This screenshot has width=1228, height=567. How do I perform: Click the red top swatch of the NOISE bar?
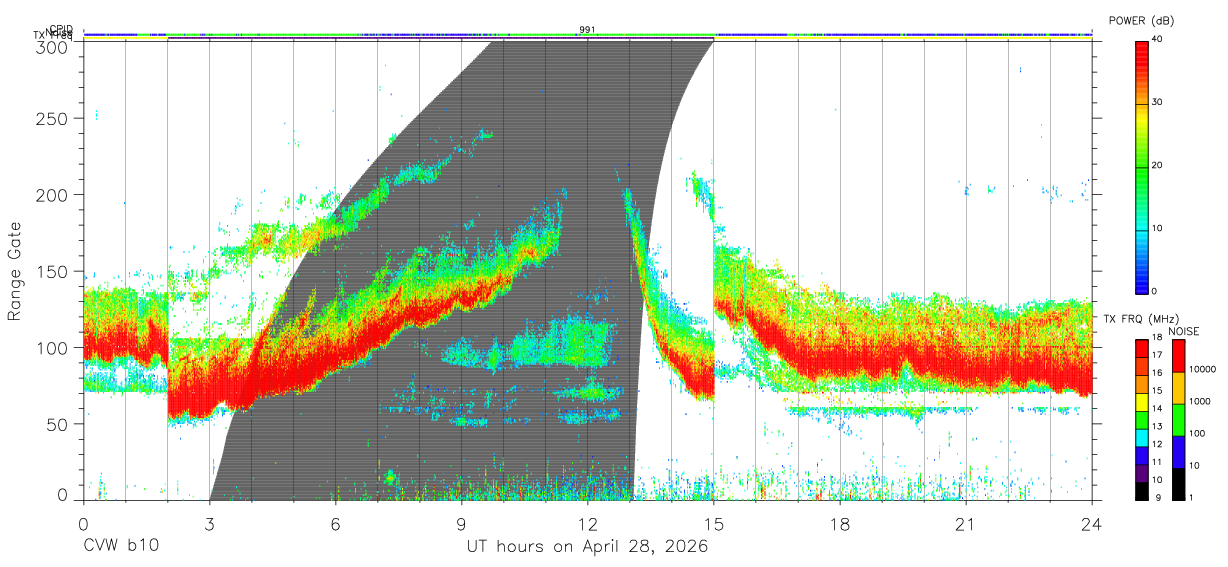1179,355
